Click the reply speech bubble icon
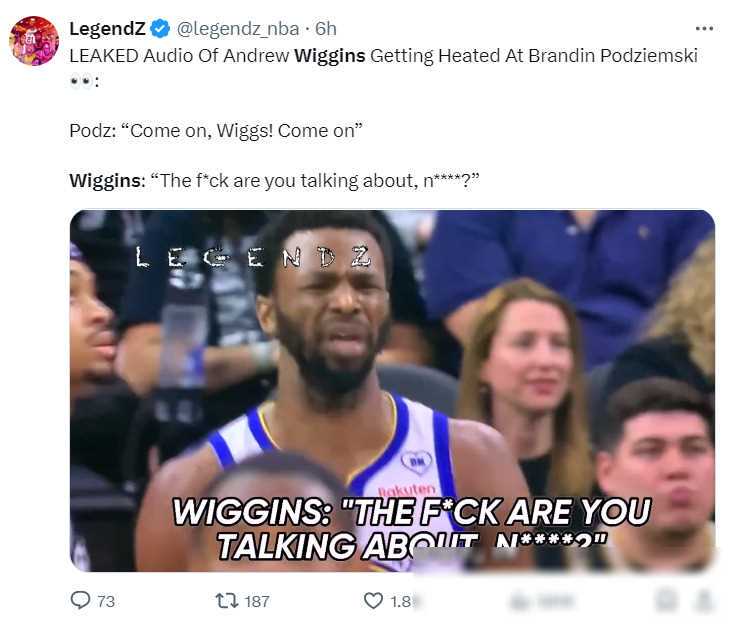Screen dimensions: 736x627 [80, 600]
